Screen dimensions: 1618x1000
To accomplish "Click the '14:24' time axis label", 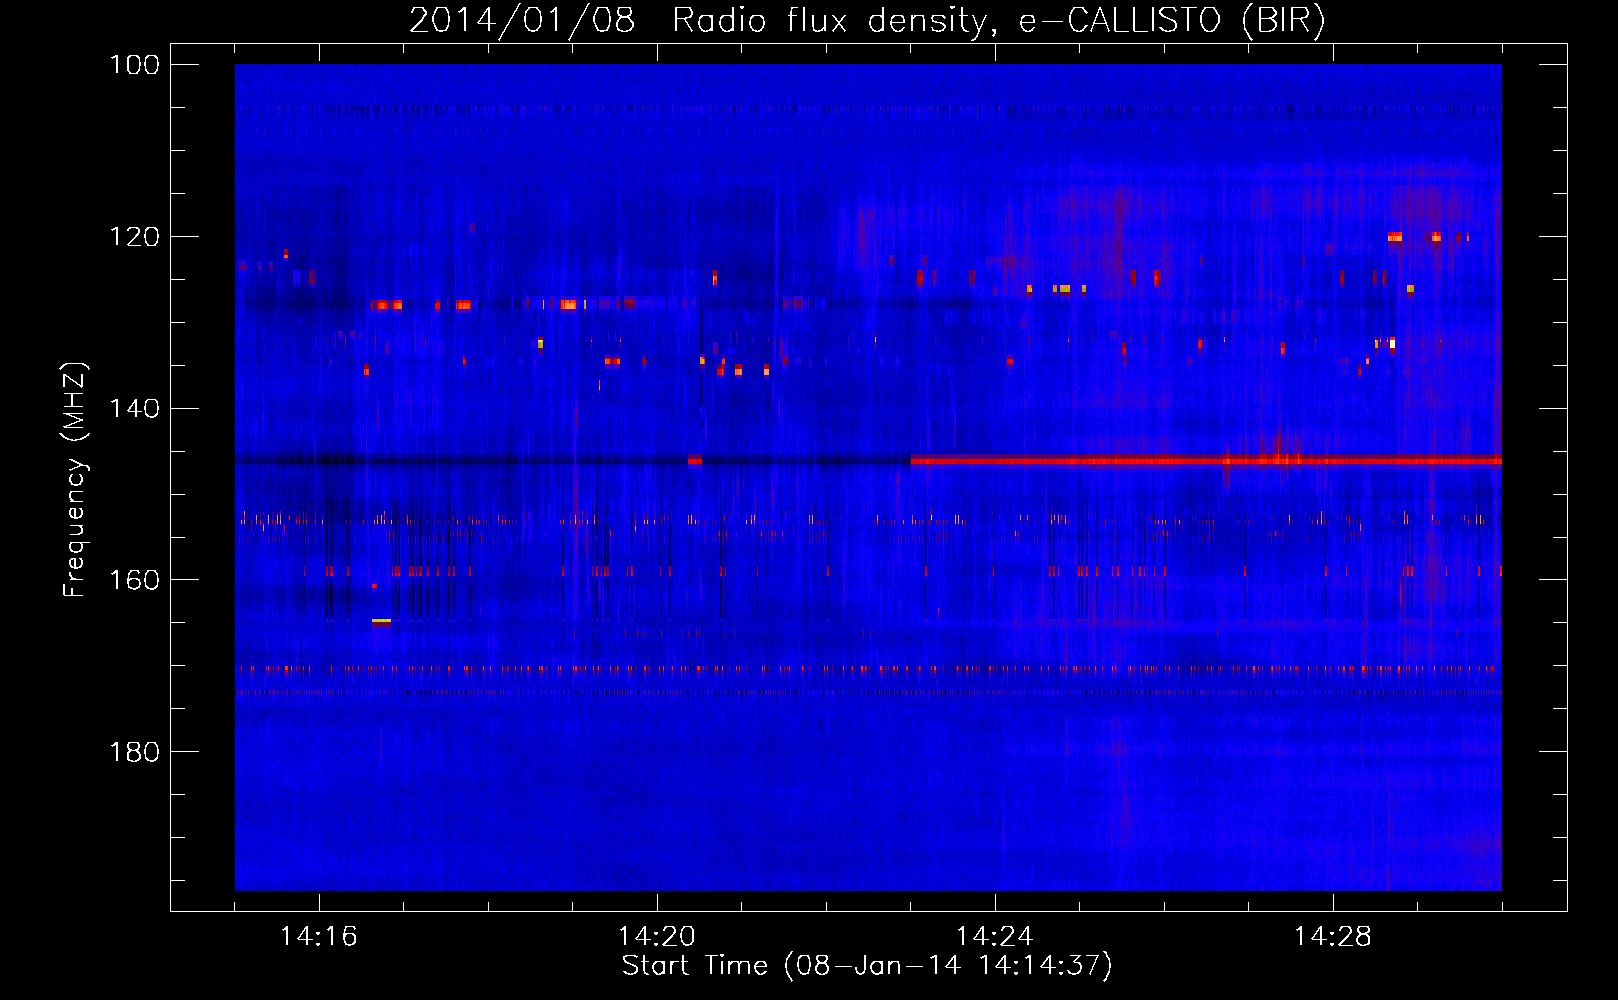I will pyautogui.click(x=995, y=937).
